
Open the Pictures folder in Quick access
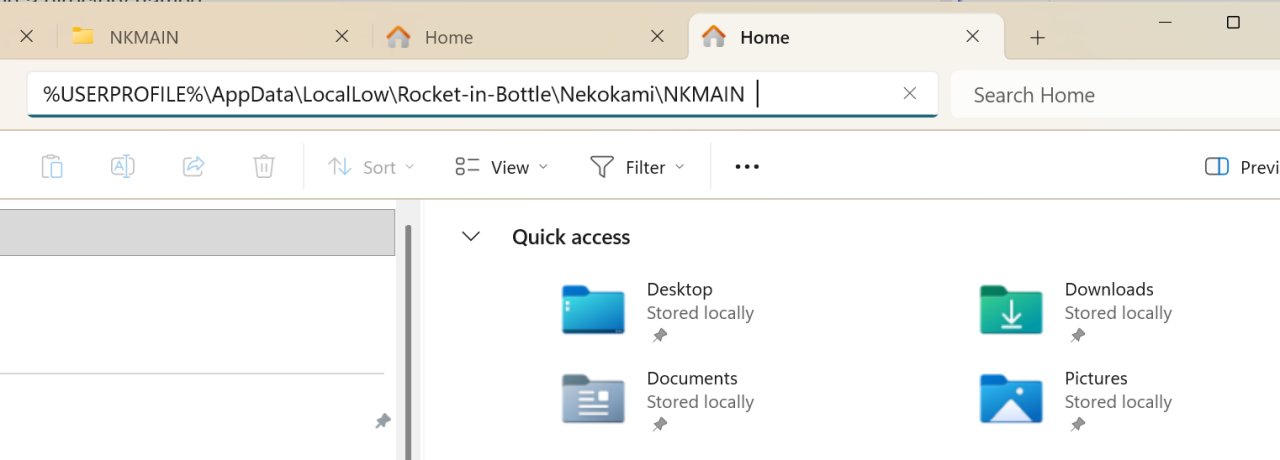tap(1011, 399)
